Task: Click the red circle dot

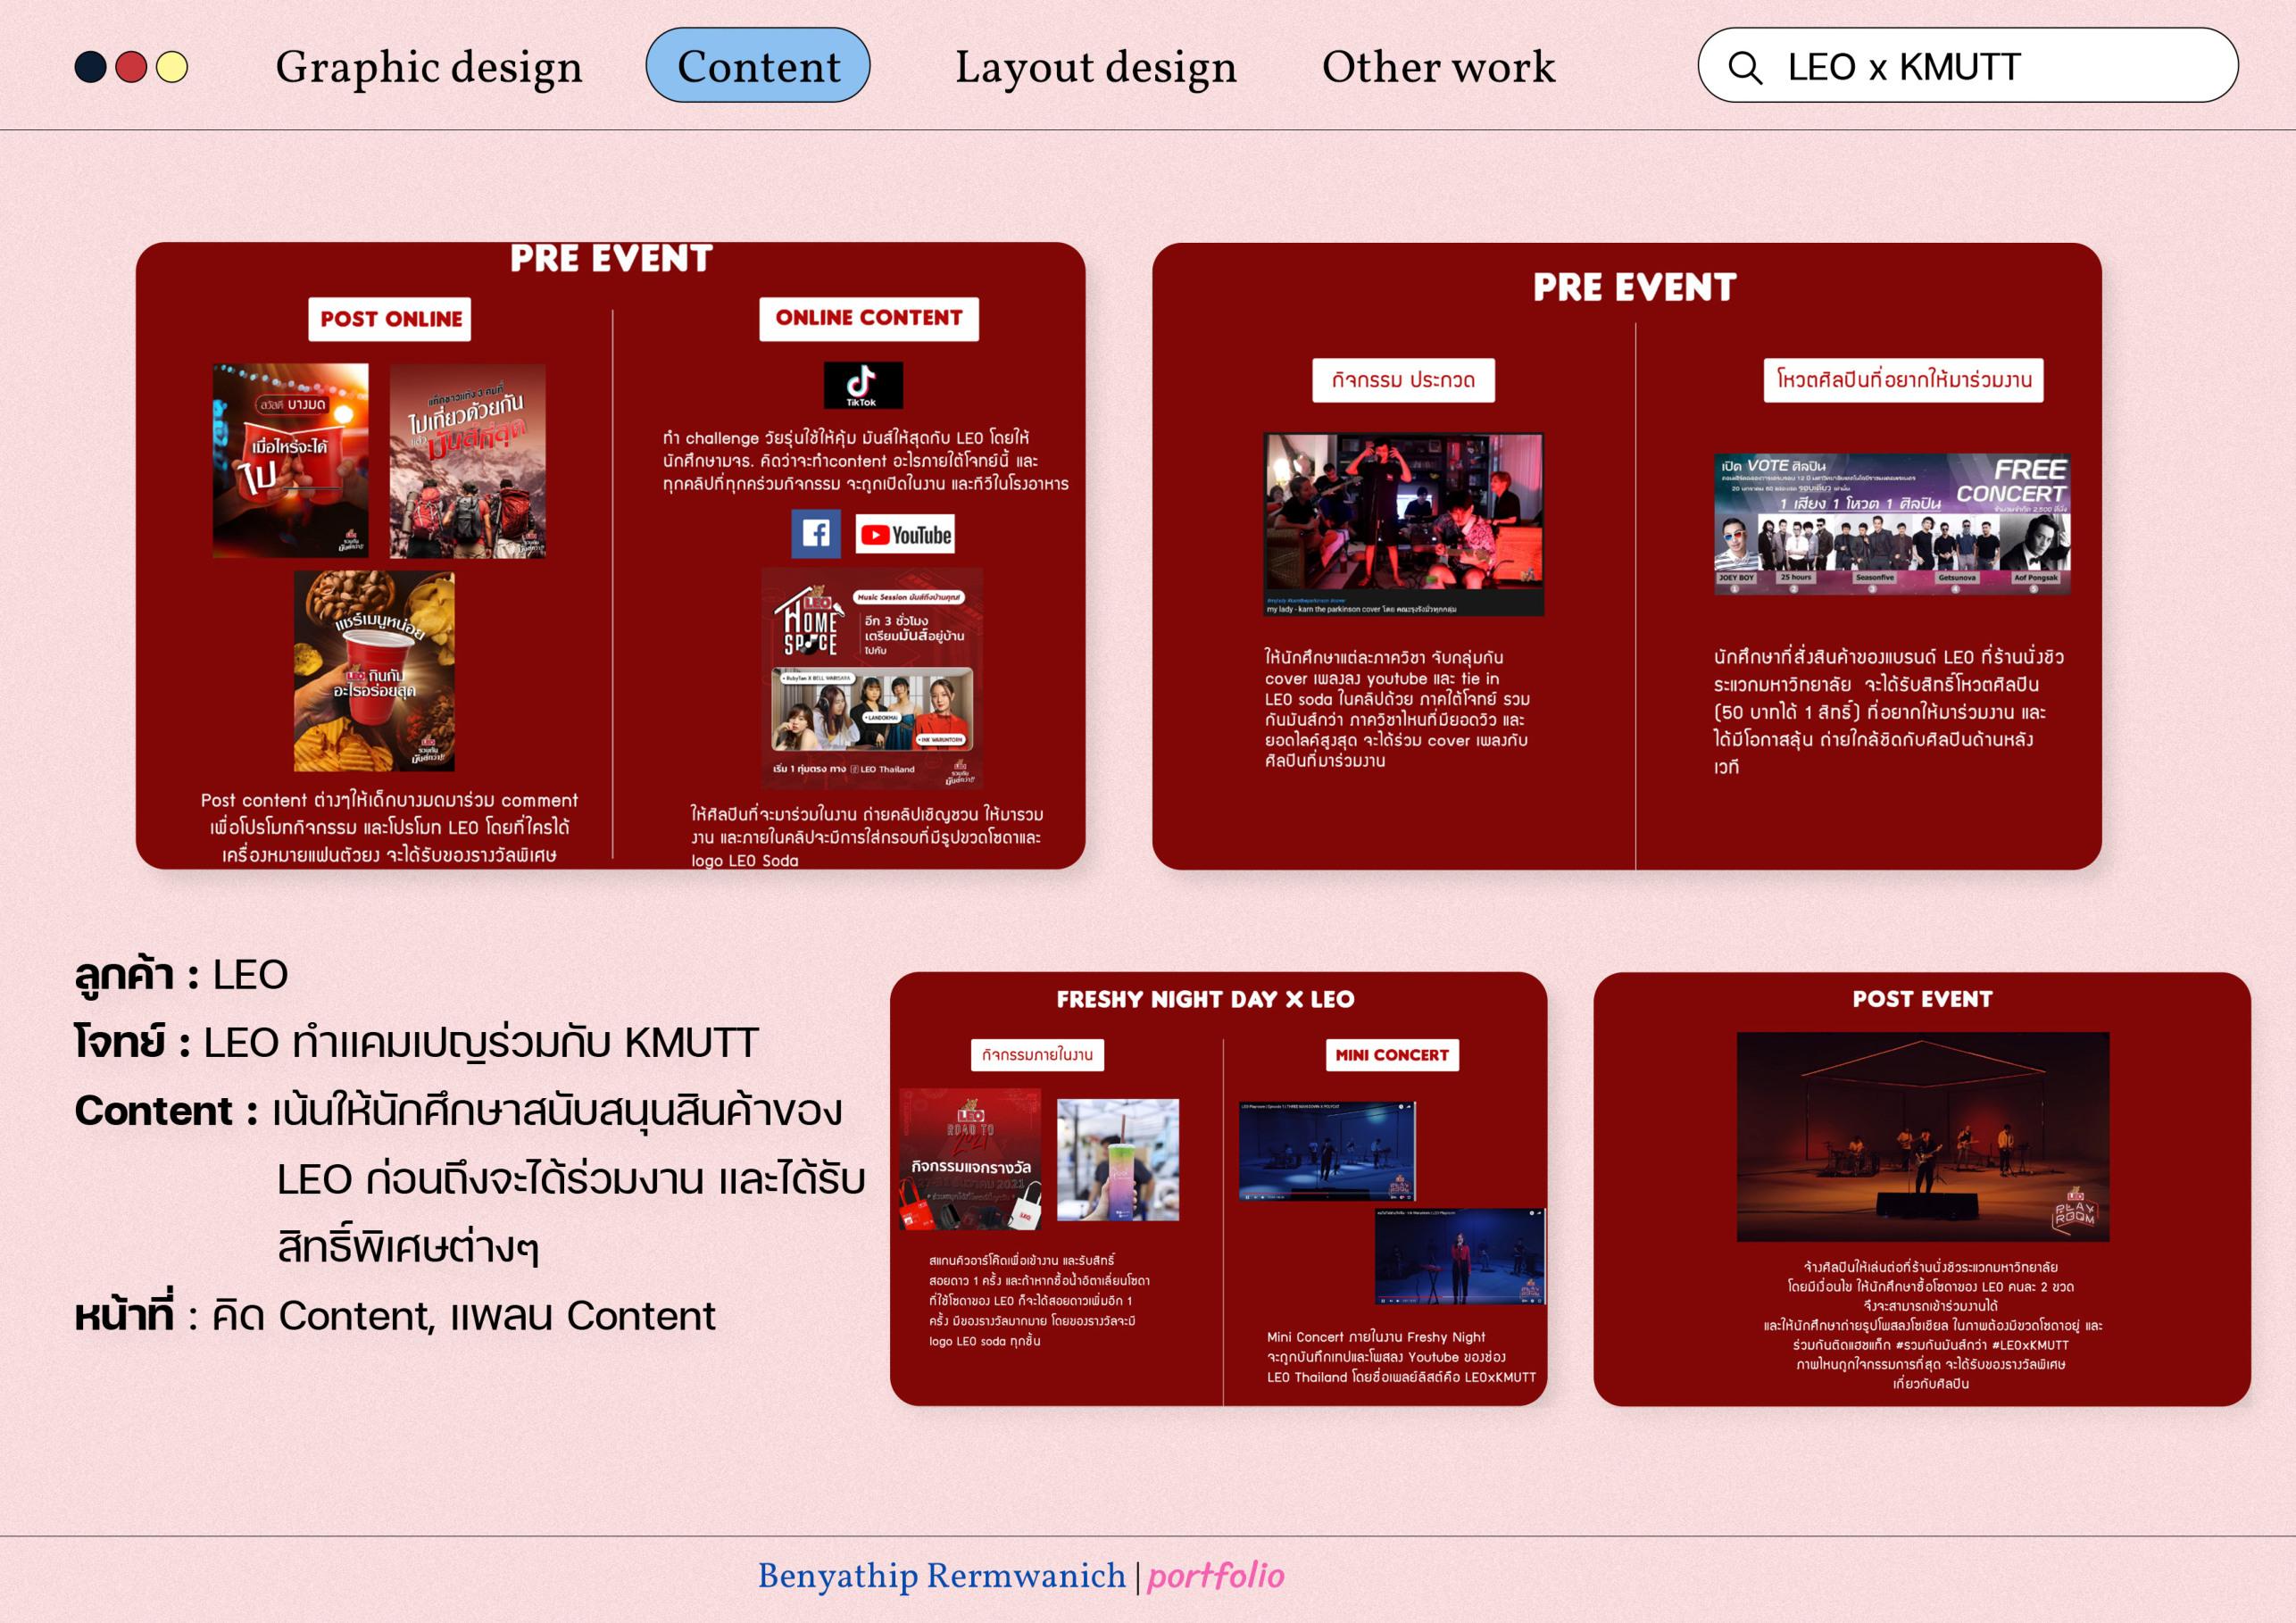Action: (131, 67)
